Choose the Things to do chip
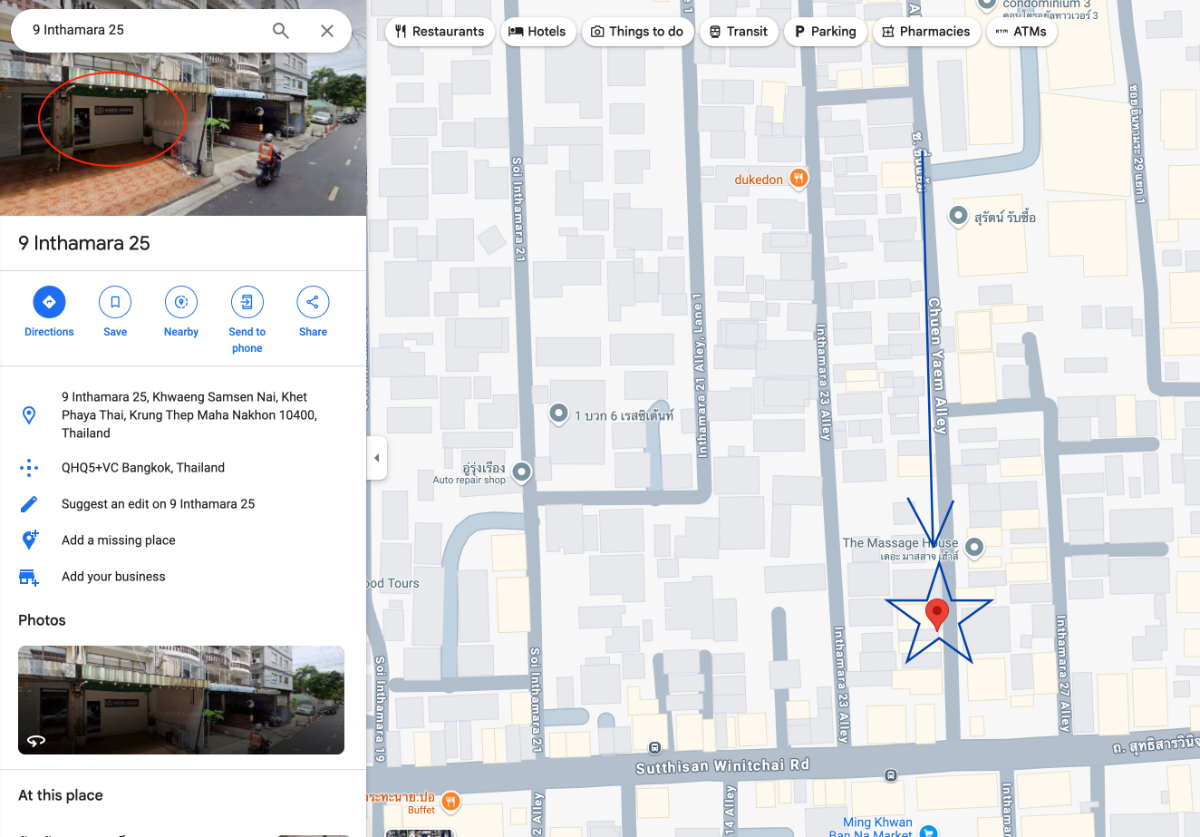 (637, 31)
